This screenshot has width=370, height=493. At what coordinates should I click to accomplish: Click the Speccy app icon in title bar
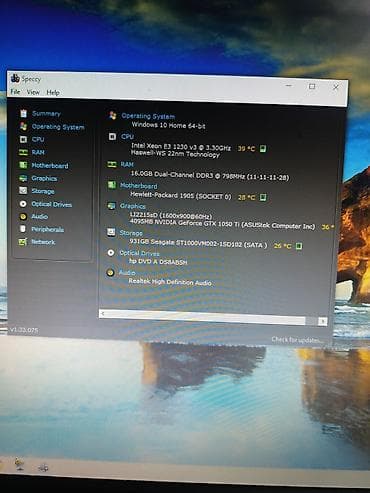pyautogui.click(x=15, y=79)
